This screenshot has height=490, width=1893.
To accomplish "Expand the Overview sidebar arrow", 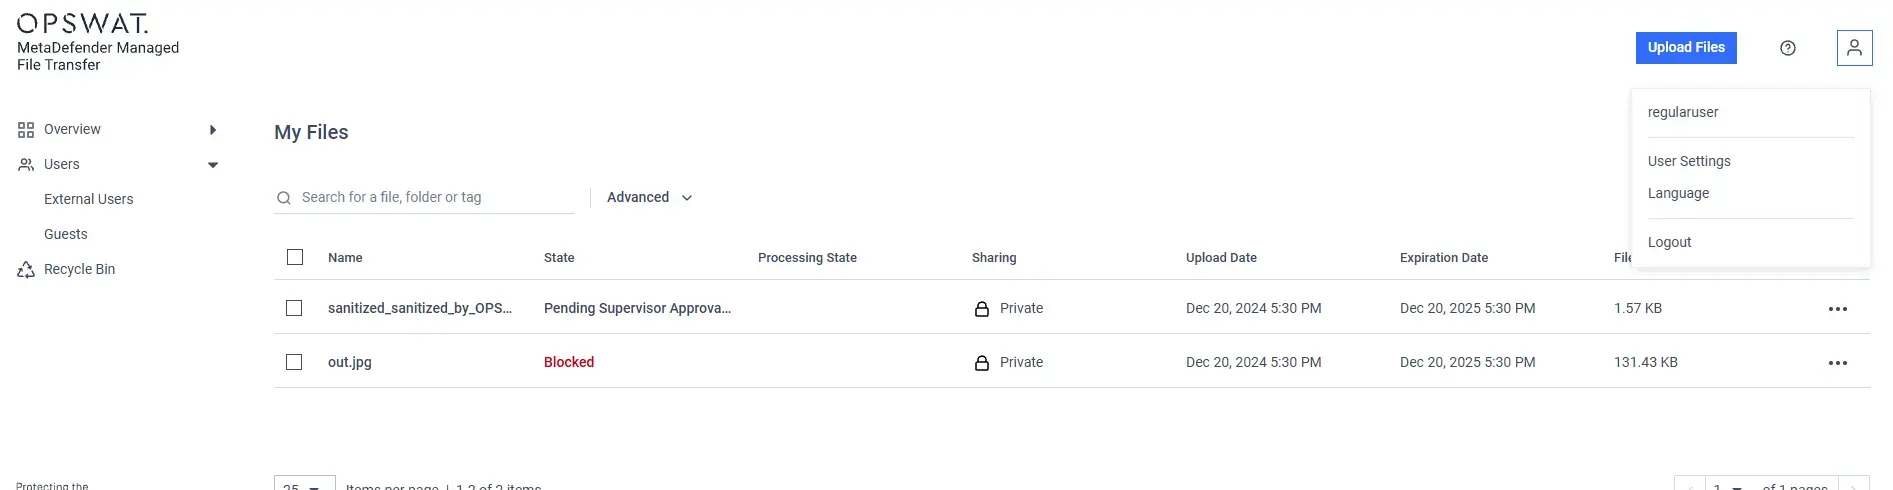I will [212, 130].
